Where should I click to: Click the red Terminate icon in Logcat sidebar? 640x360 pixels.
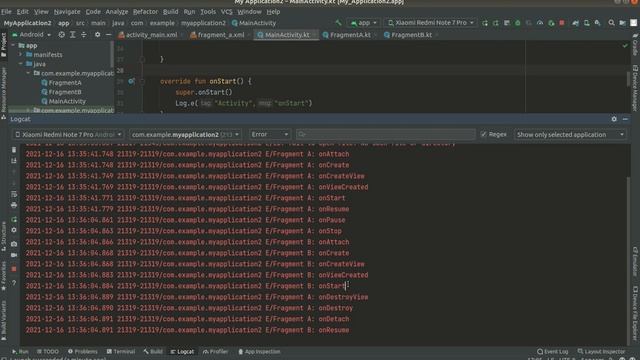point(14,269)
